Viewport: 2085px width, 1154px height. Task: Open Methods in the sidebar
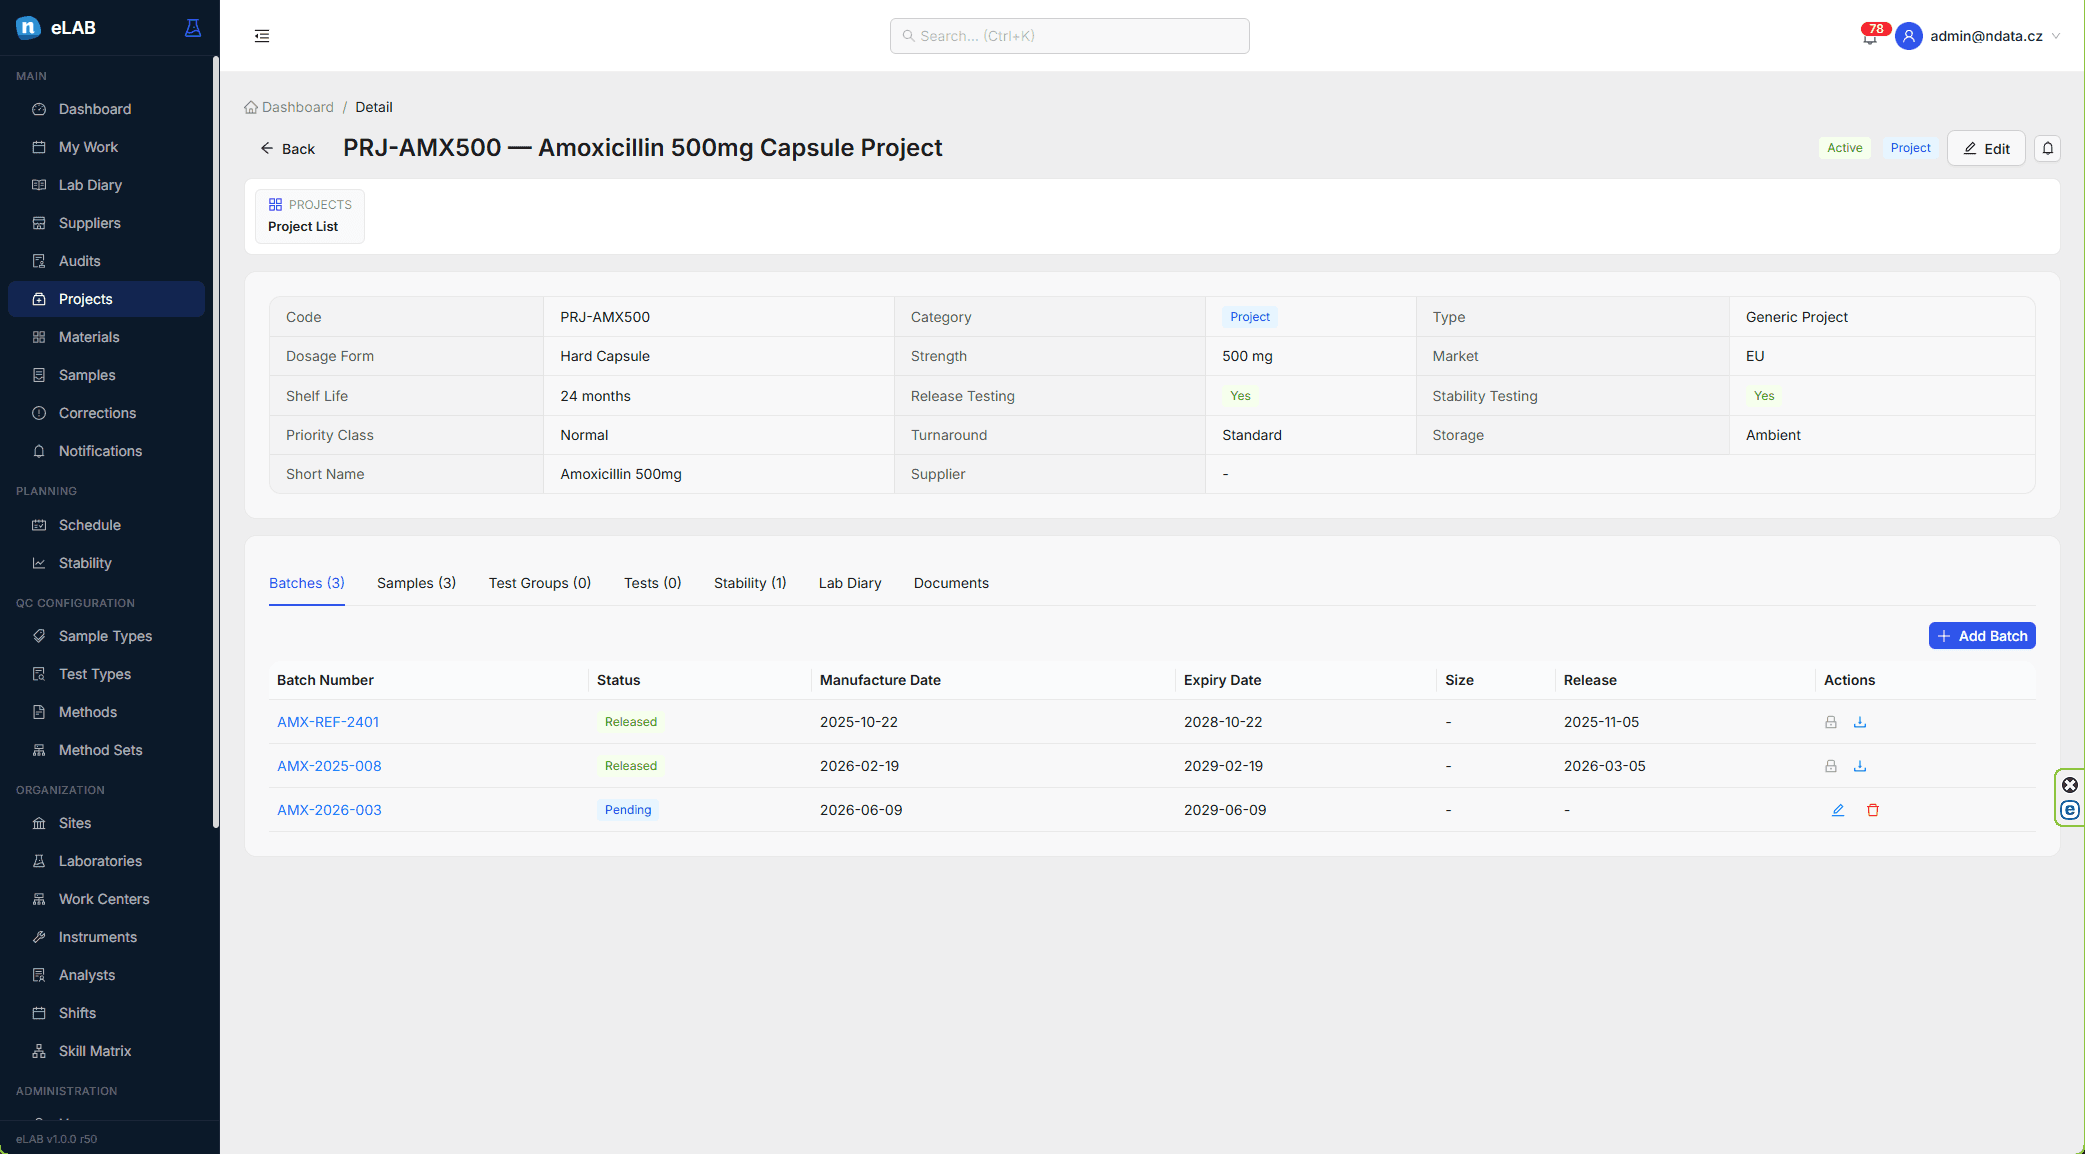point(106,712)
